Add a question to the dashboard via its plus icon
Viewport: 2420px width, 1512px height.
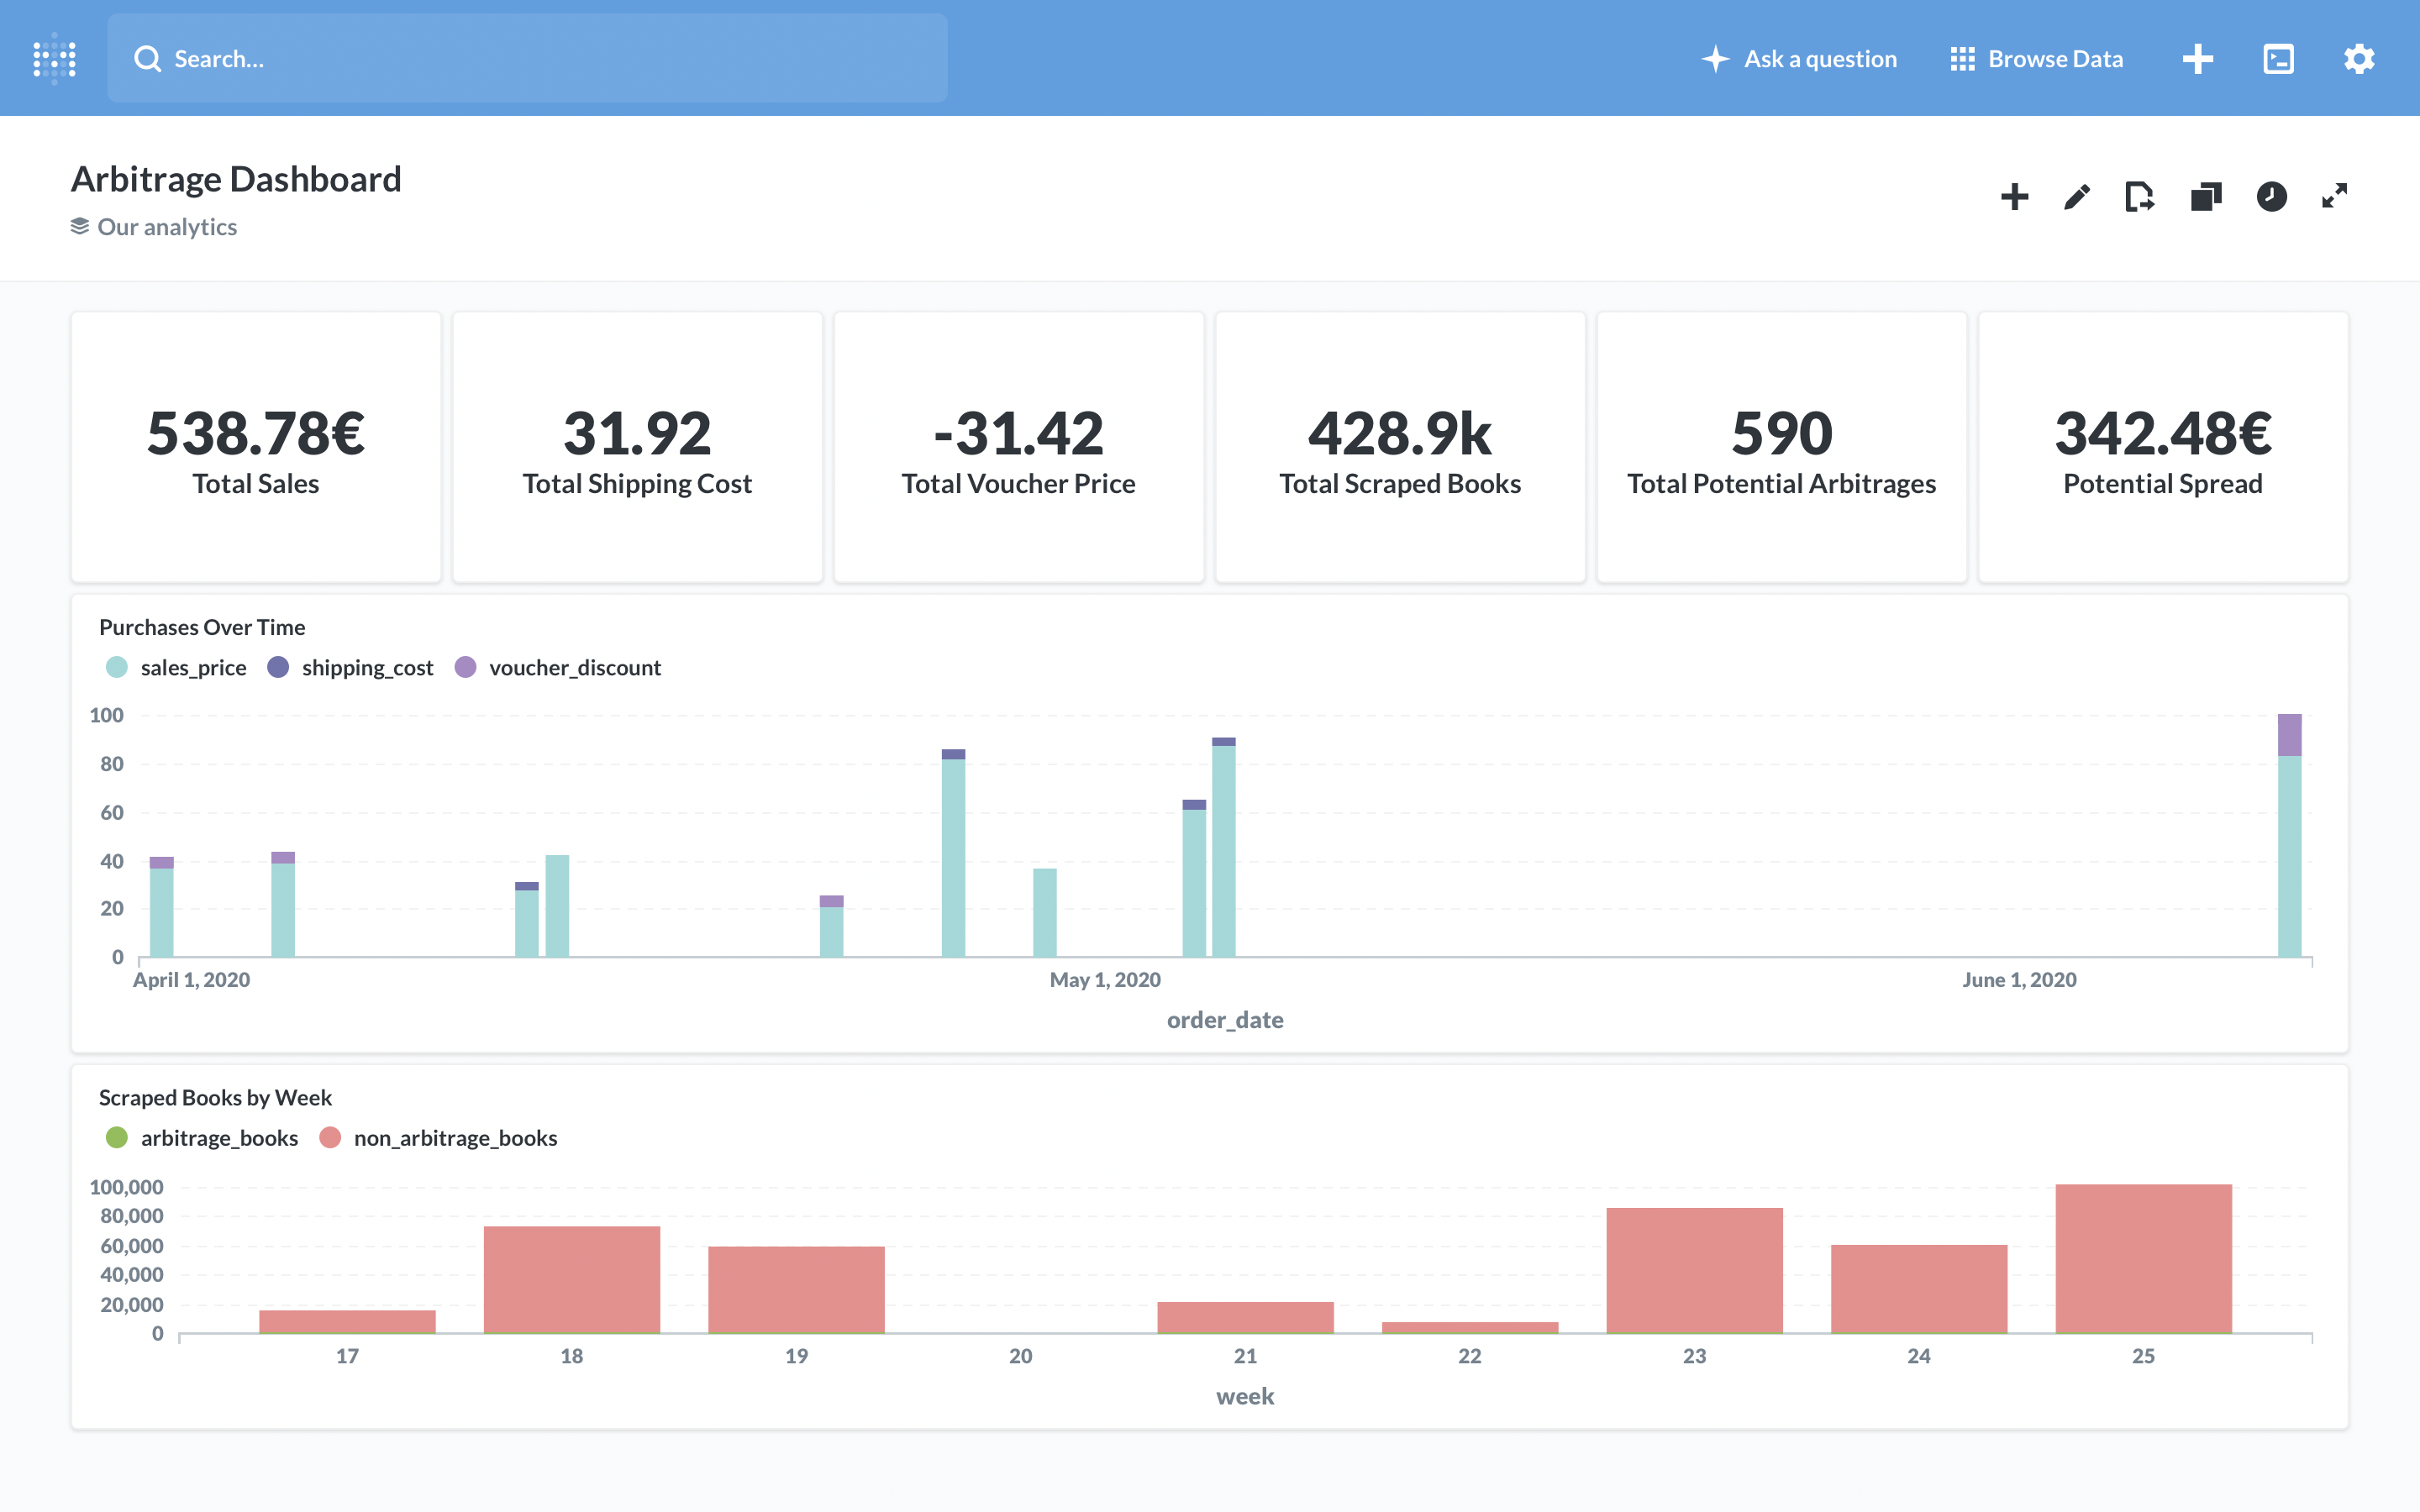click(x=2014, y=197)
